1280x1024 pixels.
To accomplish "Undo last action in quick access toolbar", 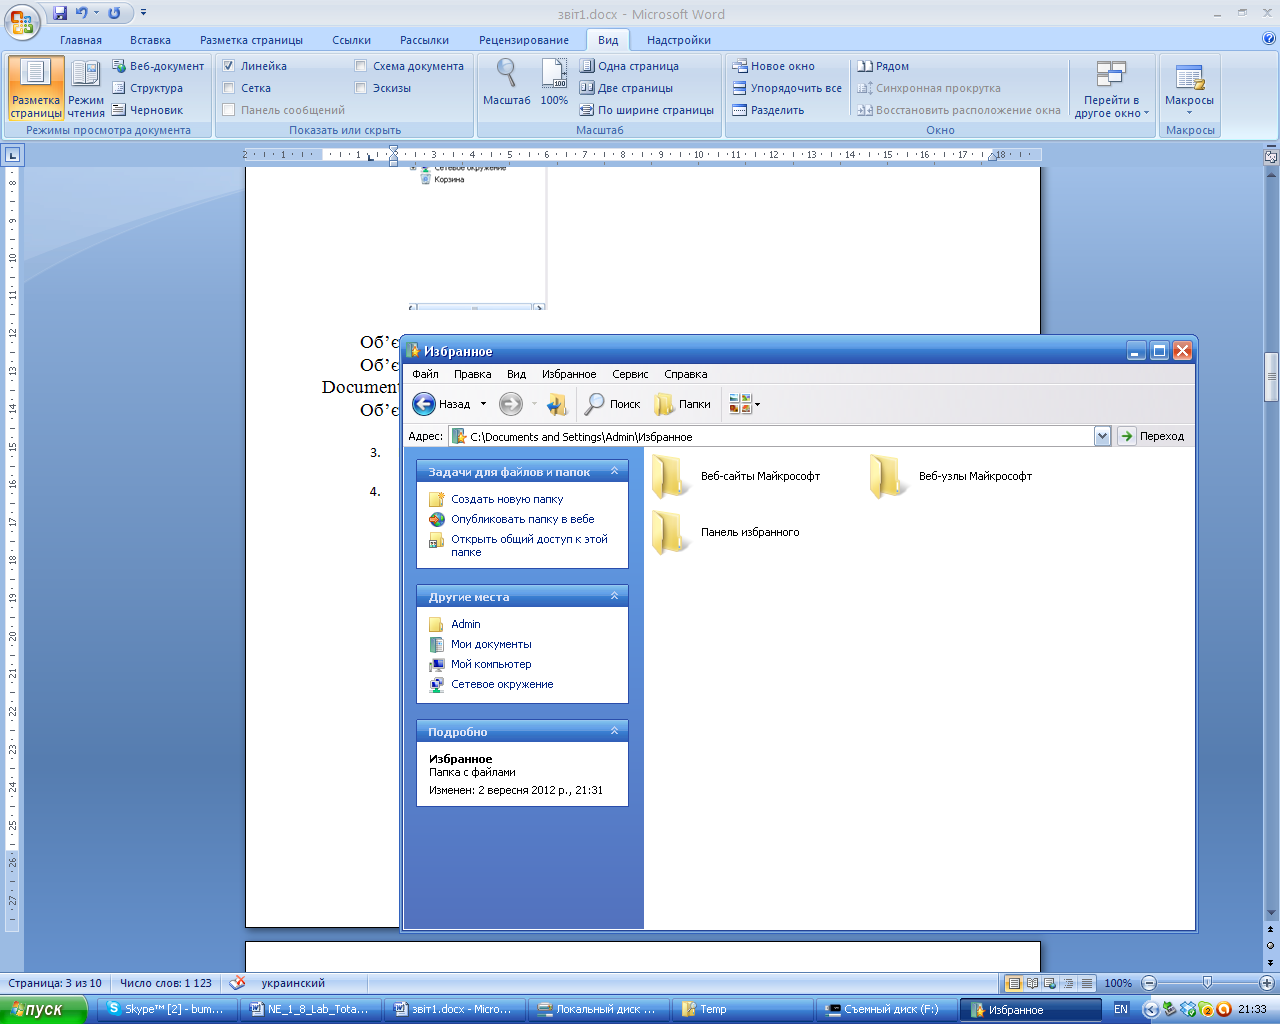I will point(82,13).
